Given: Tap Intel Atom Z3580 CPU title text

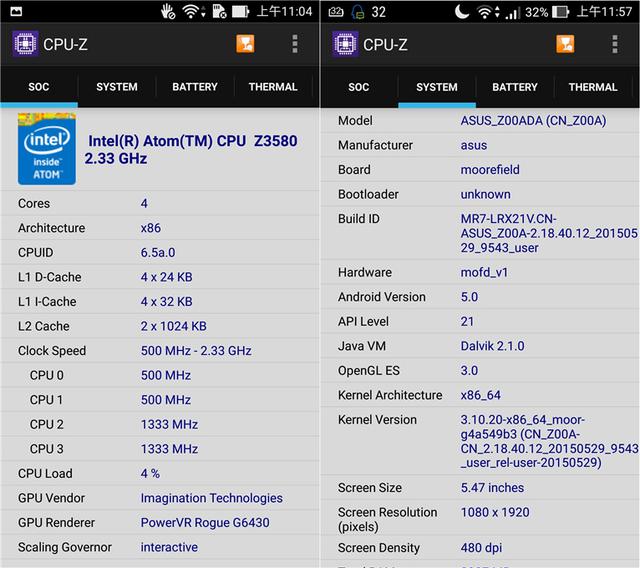Looking at the screenshot, I should (x=191, y=149).
